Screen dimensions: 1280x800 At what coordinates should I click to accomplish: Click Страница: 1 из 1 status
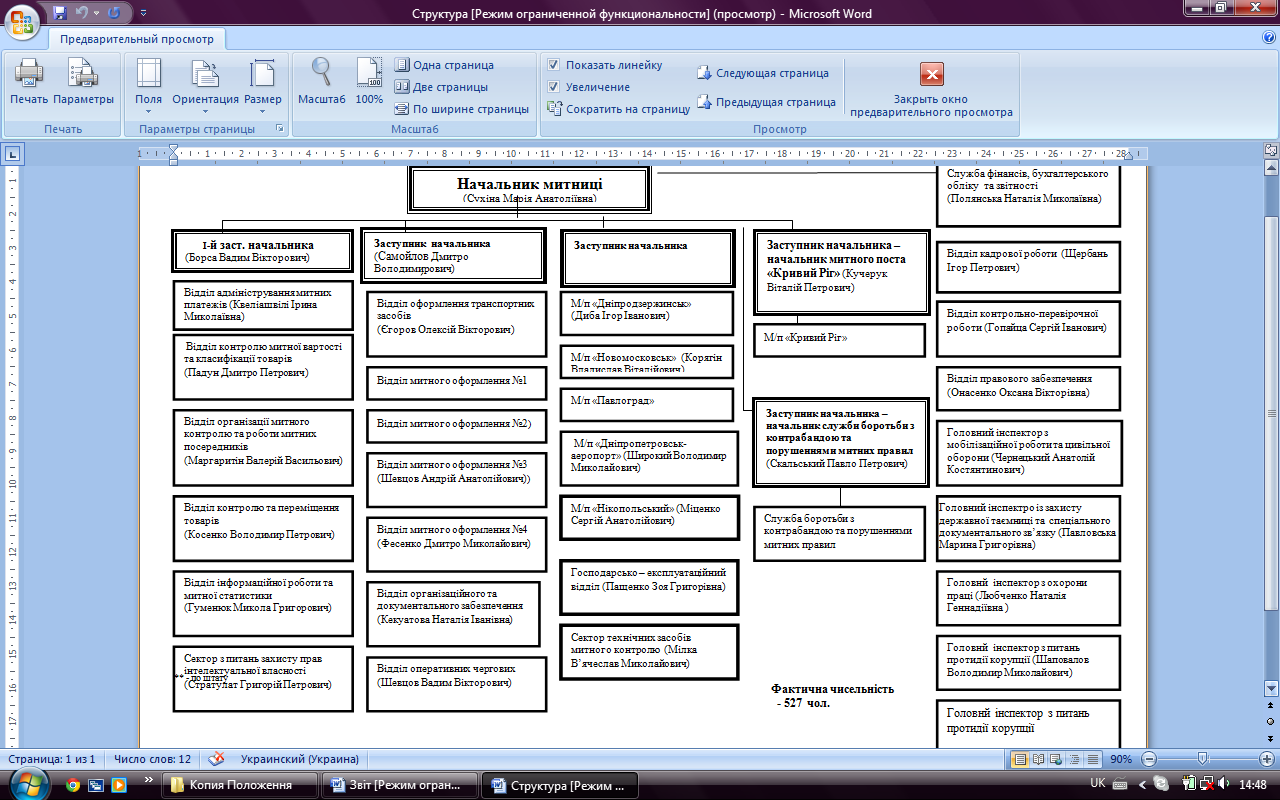coord(51,759)
